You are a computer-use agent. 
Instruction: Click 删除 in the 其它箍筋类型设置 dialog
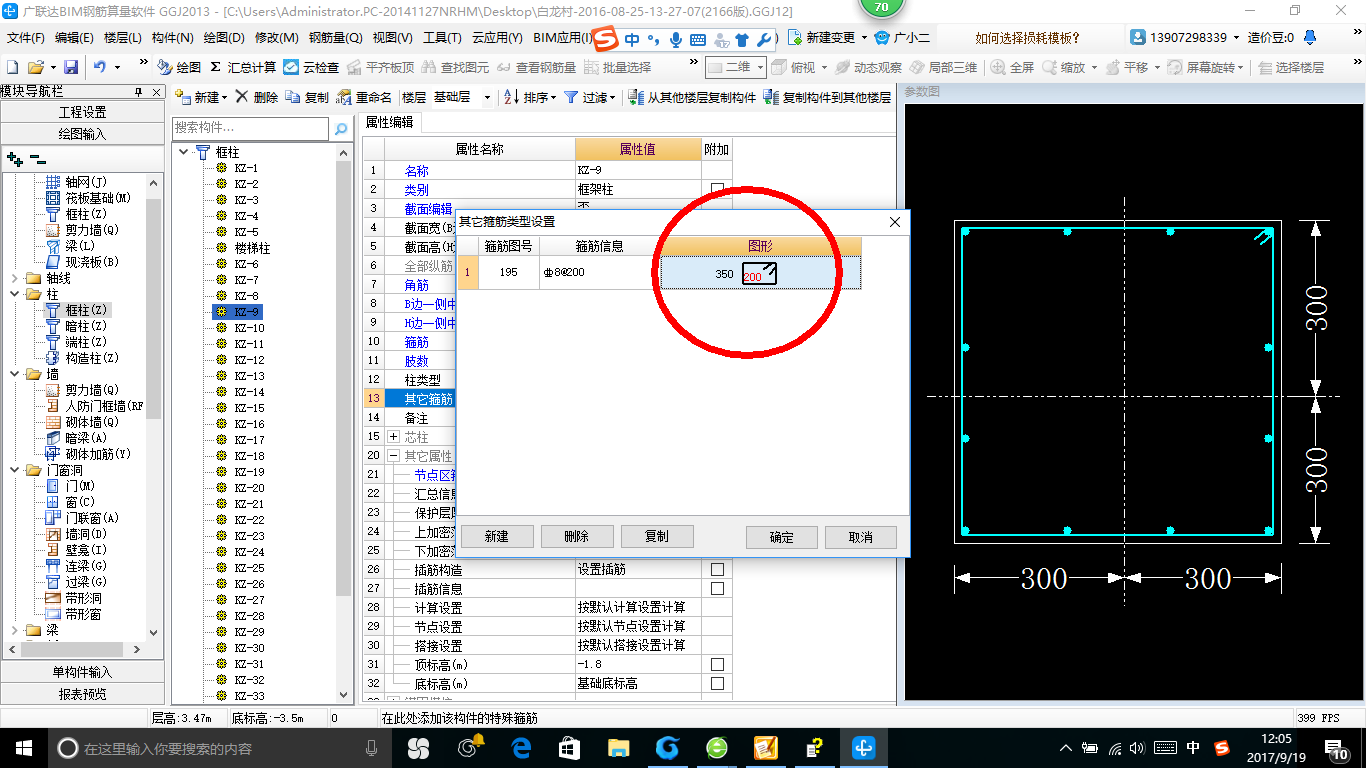pyautogui.click(x=577, y=536)
